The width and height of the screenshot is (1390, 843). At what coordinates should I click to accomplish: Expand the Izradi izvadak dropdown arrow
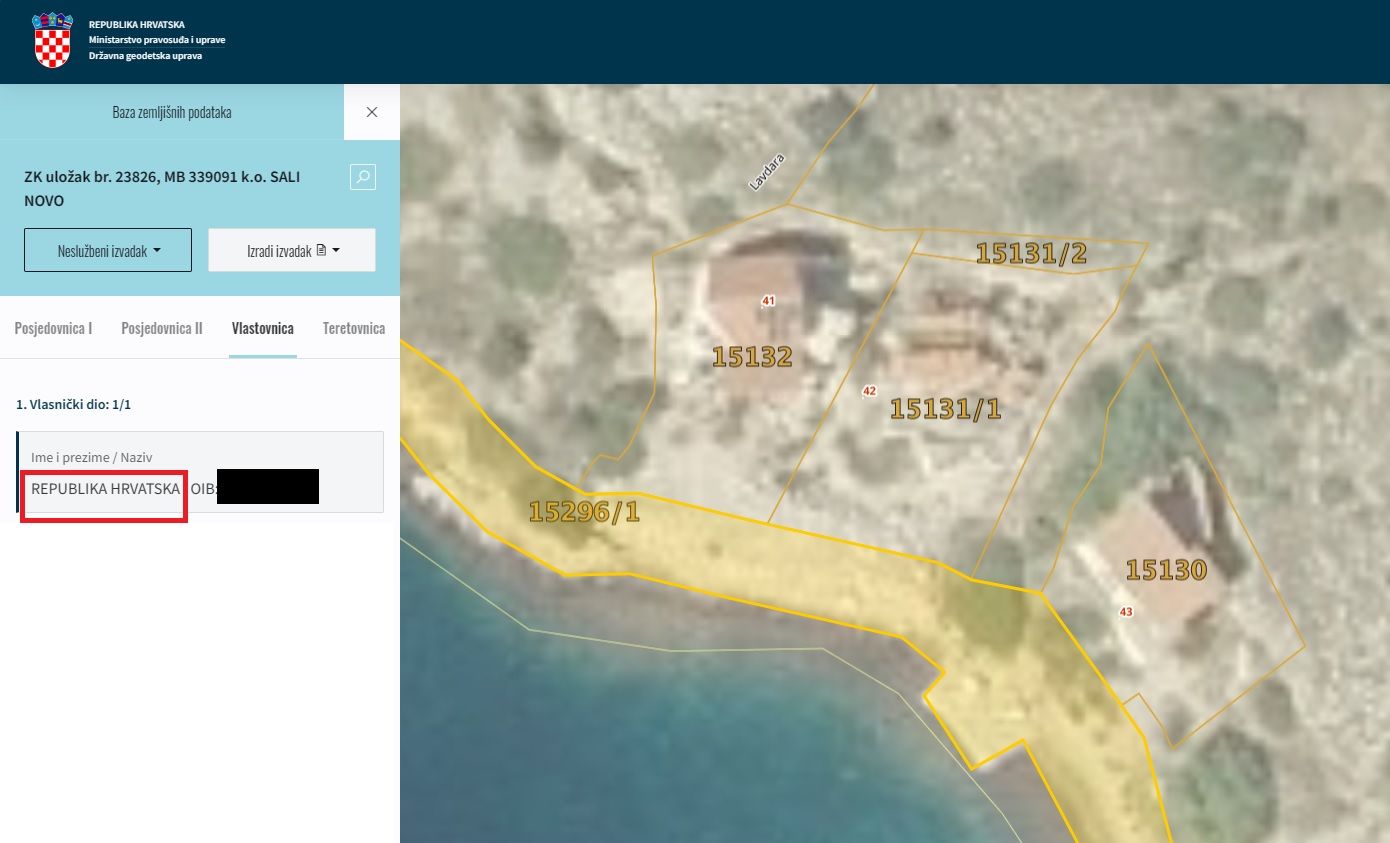pos(336,250)
